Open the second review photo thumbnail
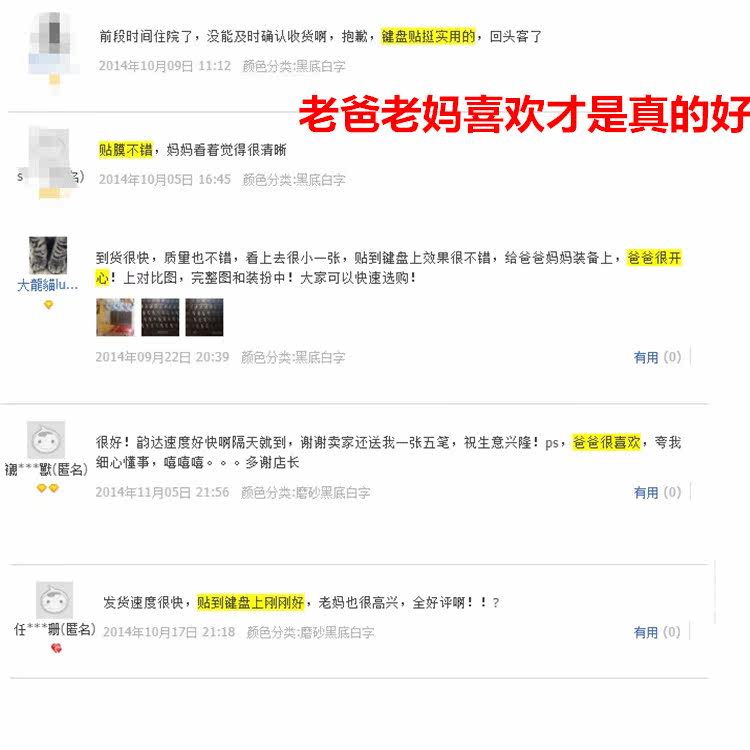The height and width of the screenshot is (750, 750). pyautogui.click(x=160, y=317)
